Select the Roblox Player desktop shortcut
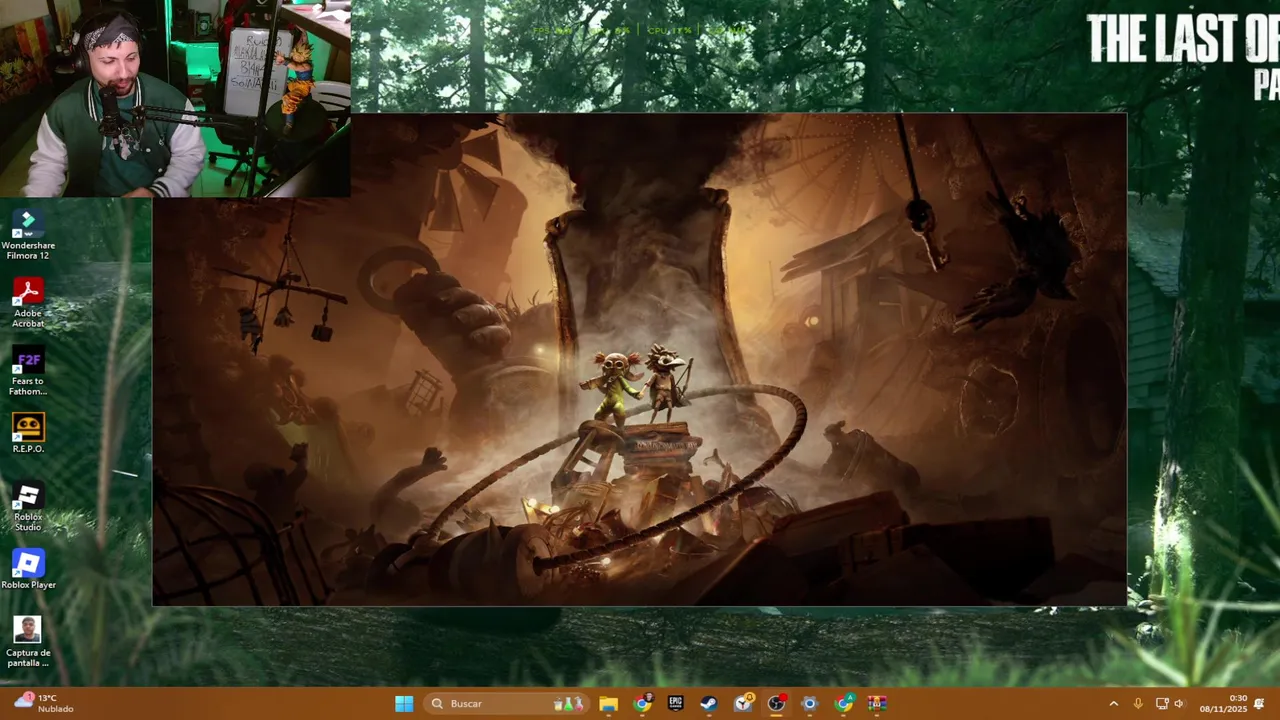Screen dimensions: 1280x720 coord(28,569)
